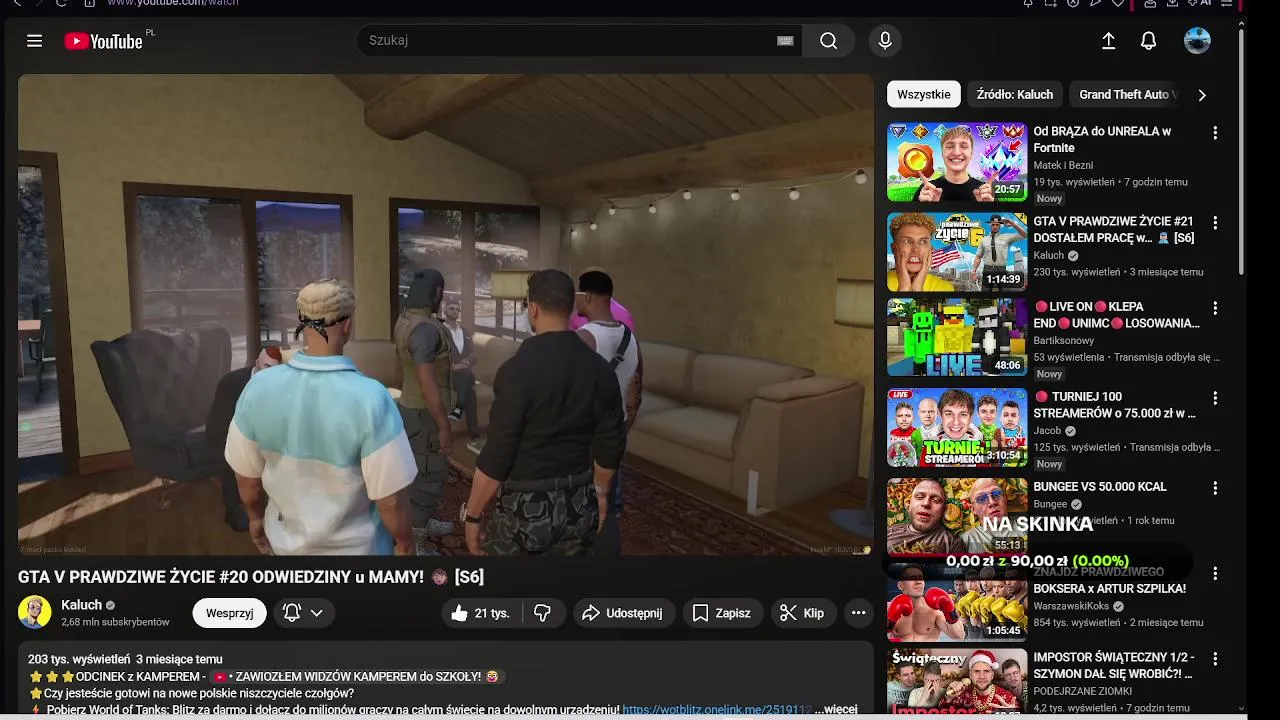
Task: Click TURNIEJ 100 STREAMERÓW title text
Action: click(1114, 405)
